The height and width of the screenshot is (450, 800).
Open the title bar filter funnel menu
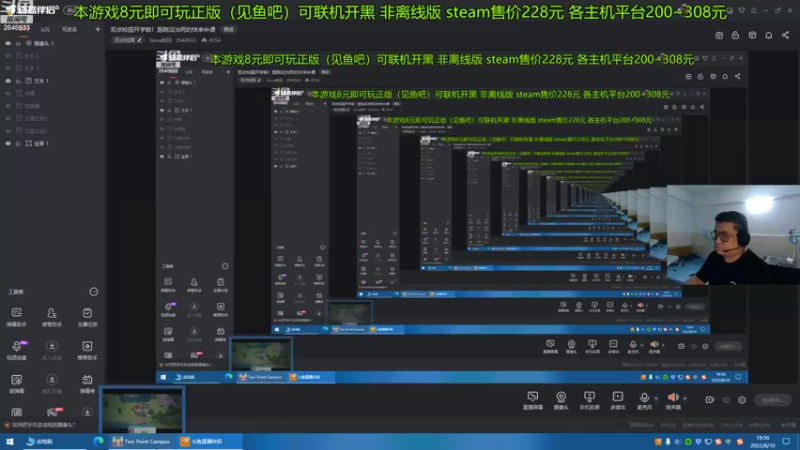pos(741,10)
